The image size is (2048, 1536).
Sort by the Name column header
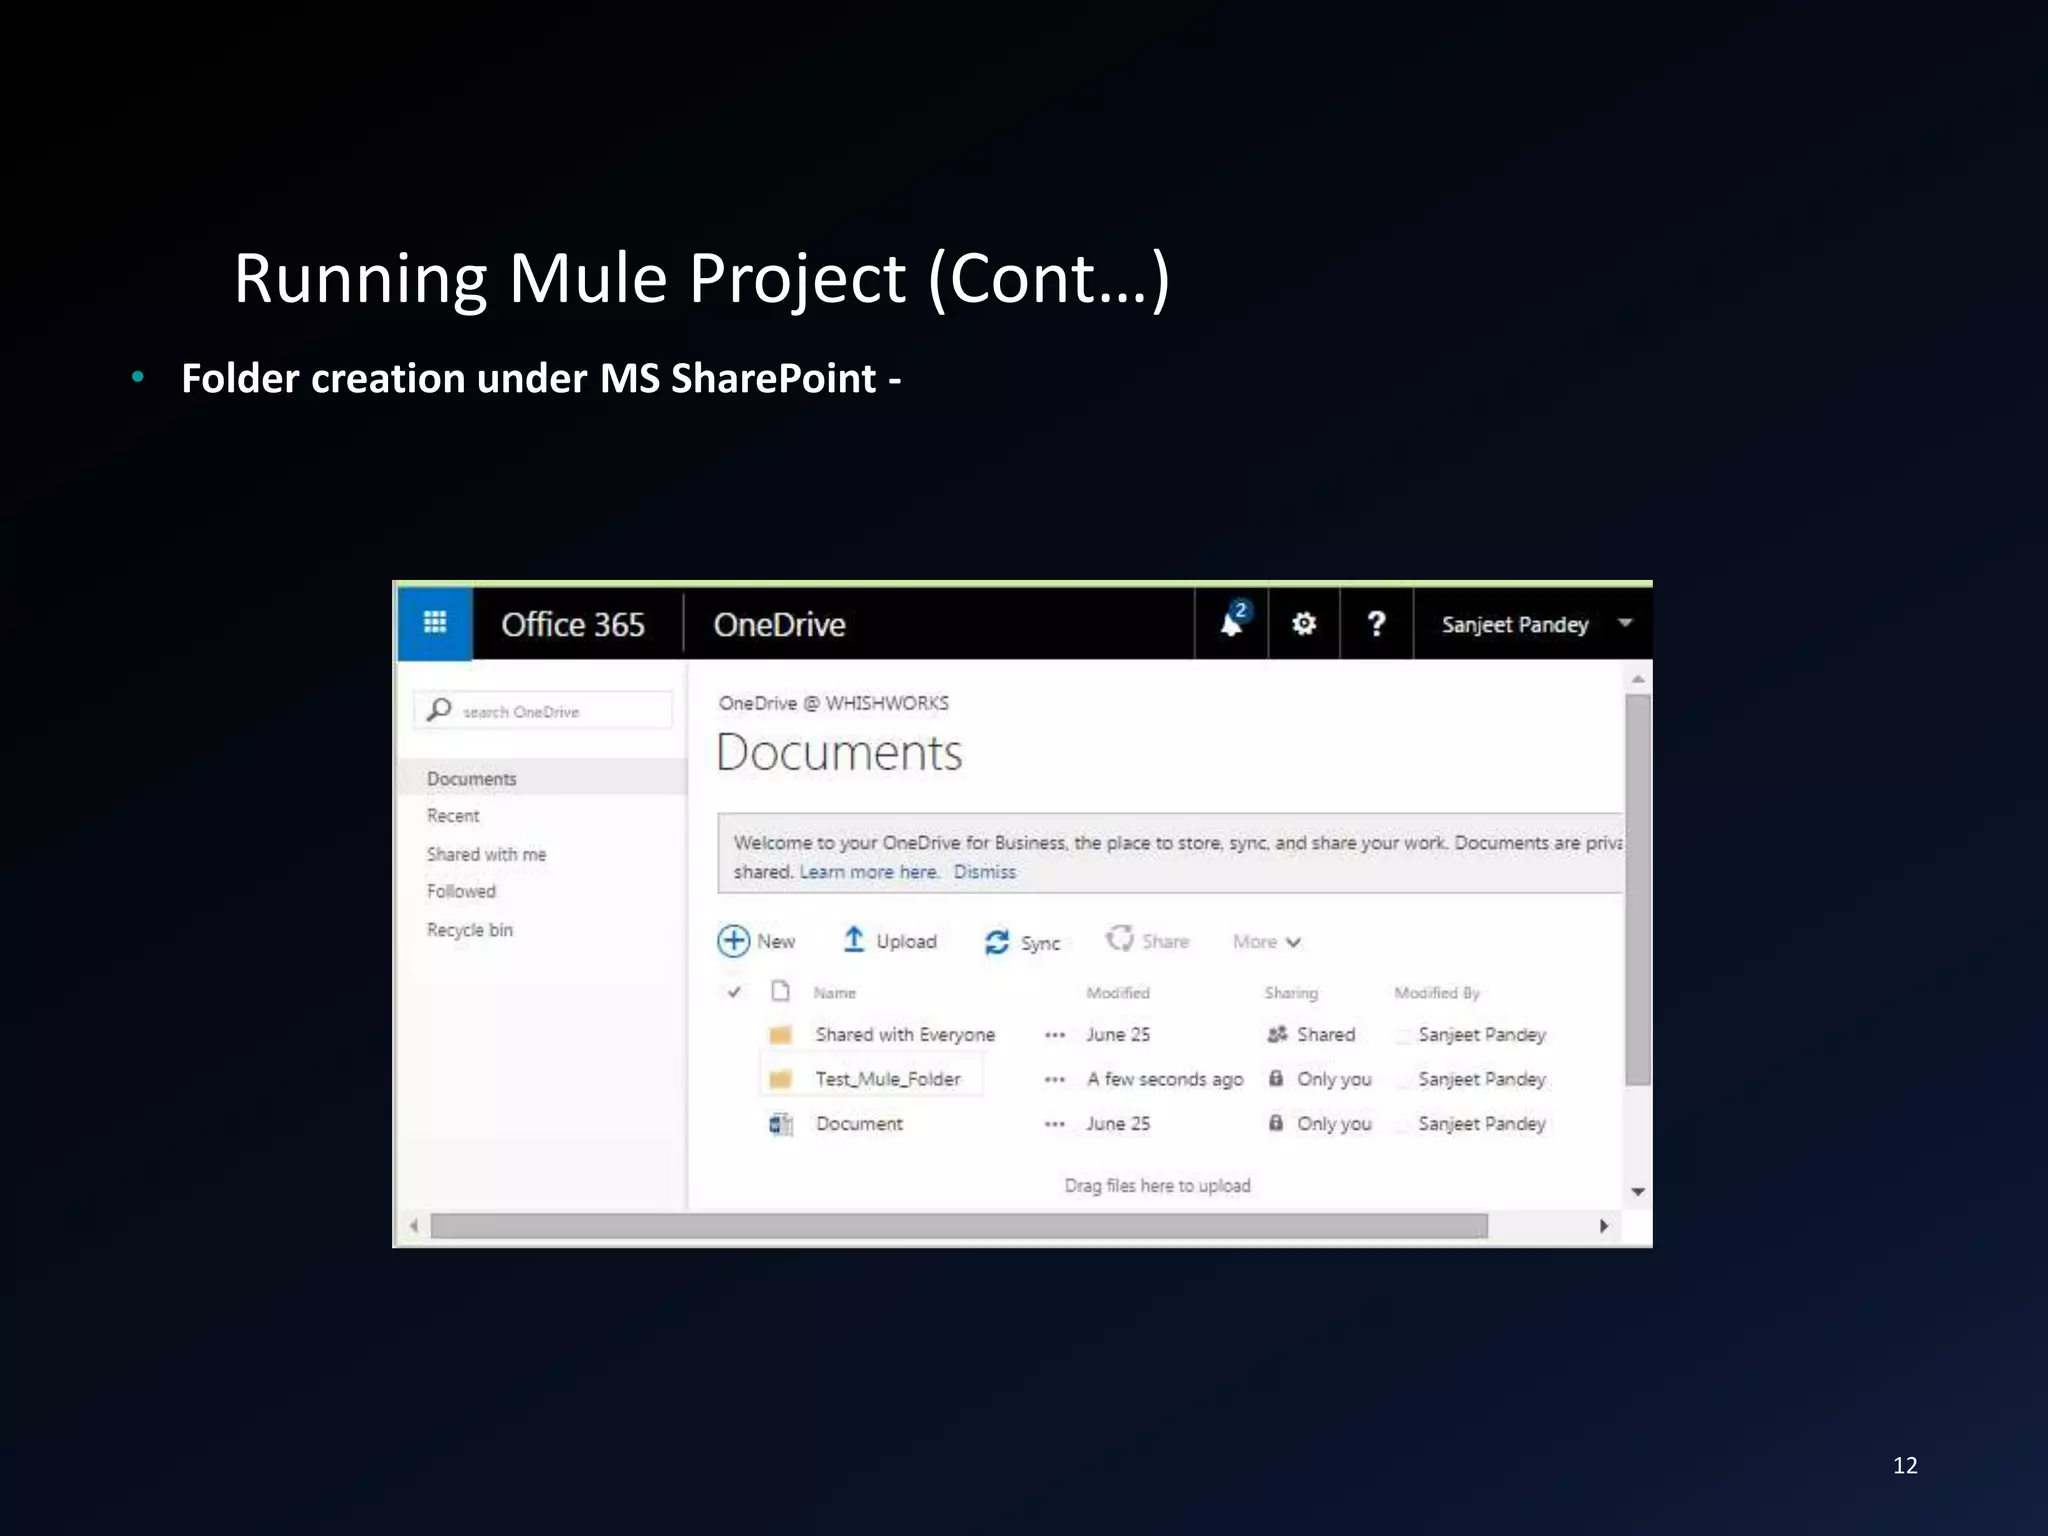click(x=834, y=993)
